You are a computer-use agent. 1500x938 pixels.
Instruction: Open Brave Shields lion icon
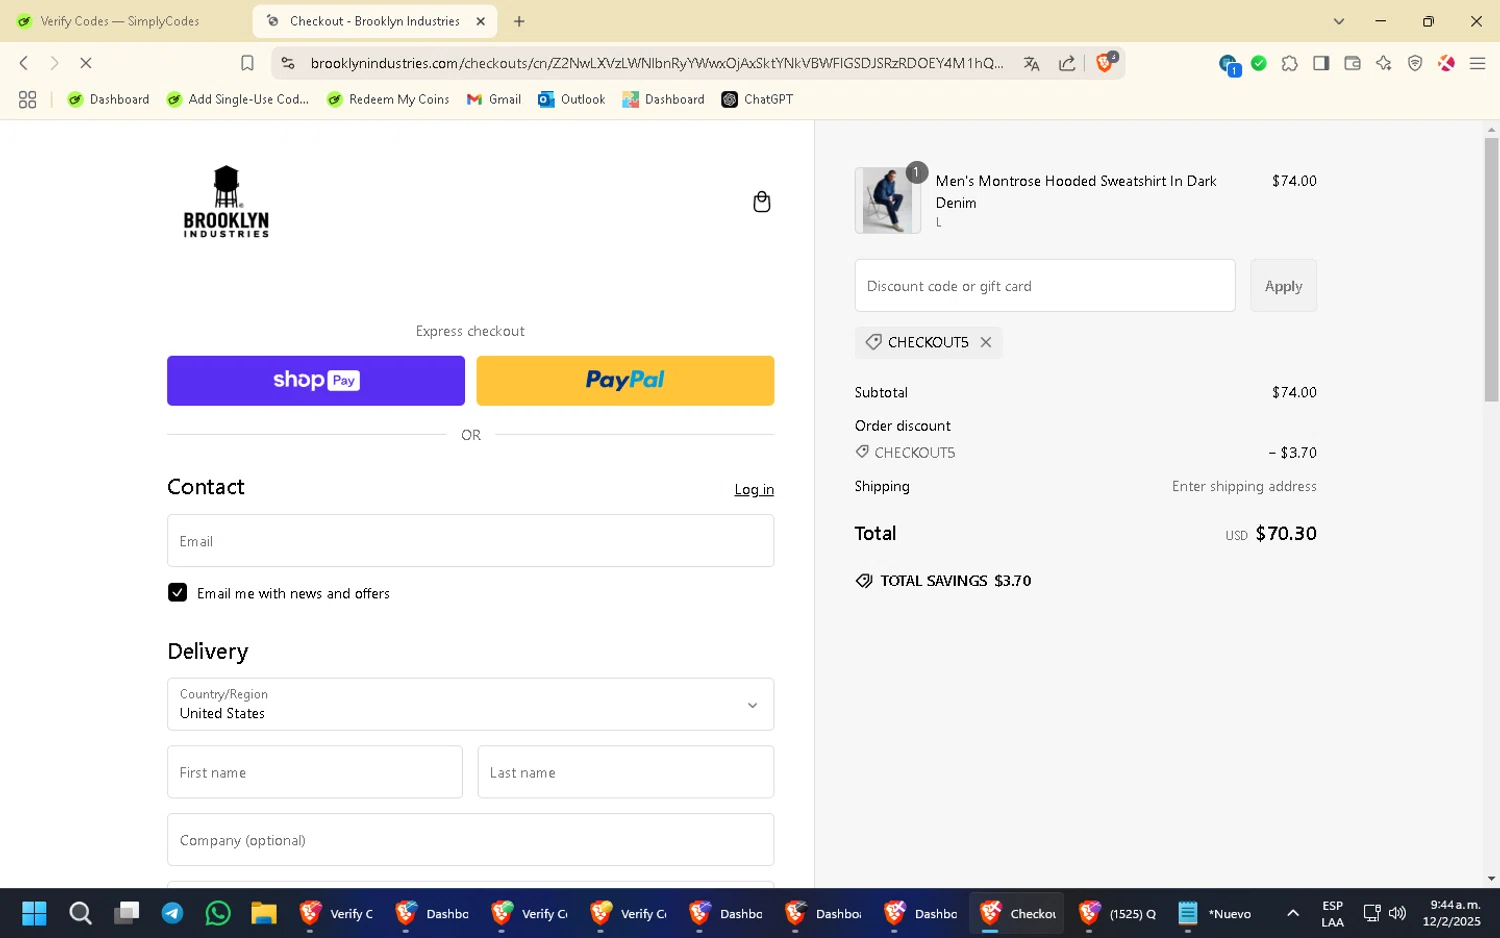1106,62
